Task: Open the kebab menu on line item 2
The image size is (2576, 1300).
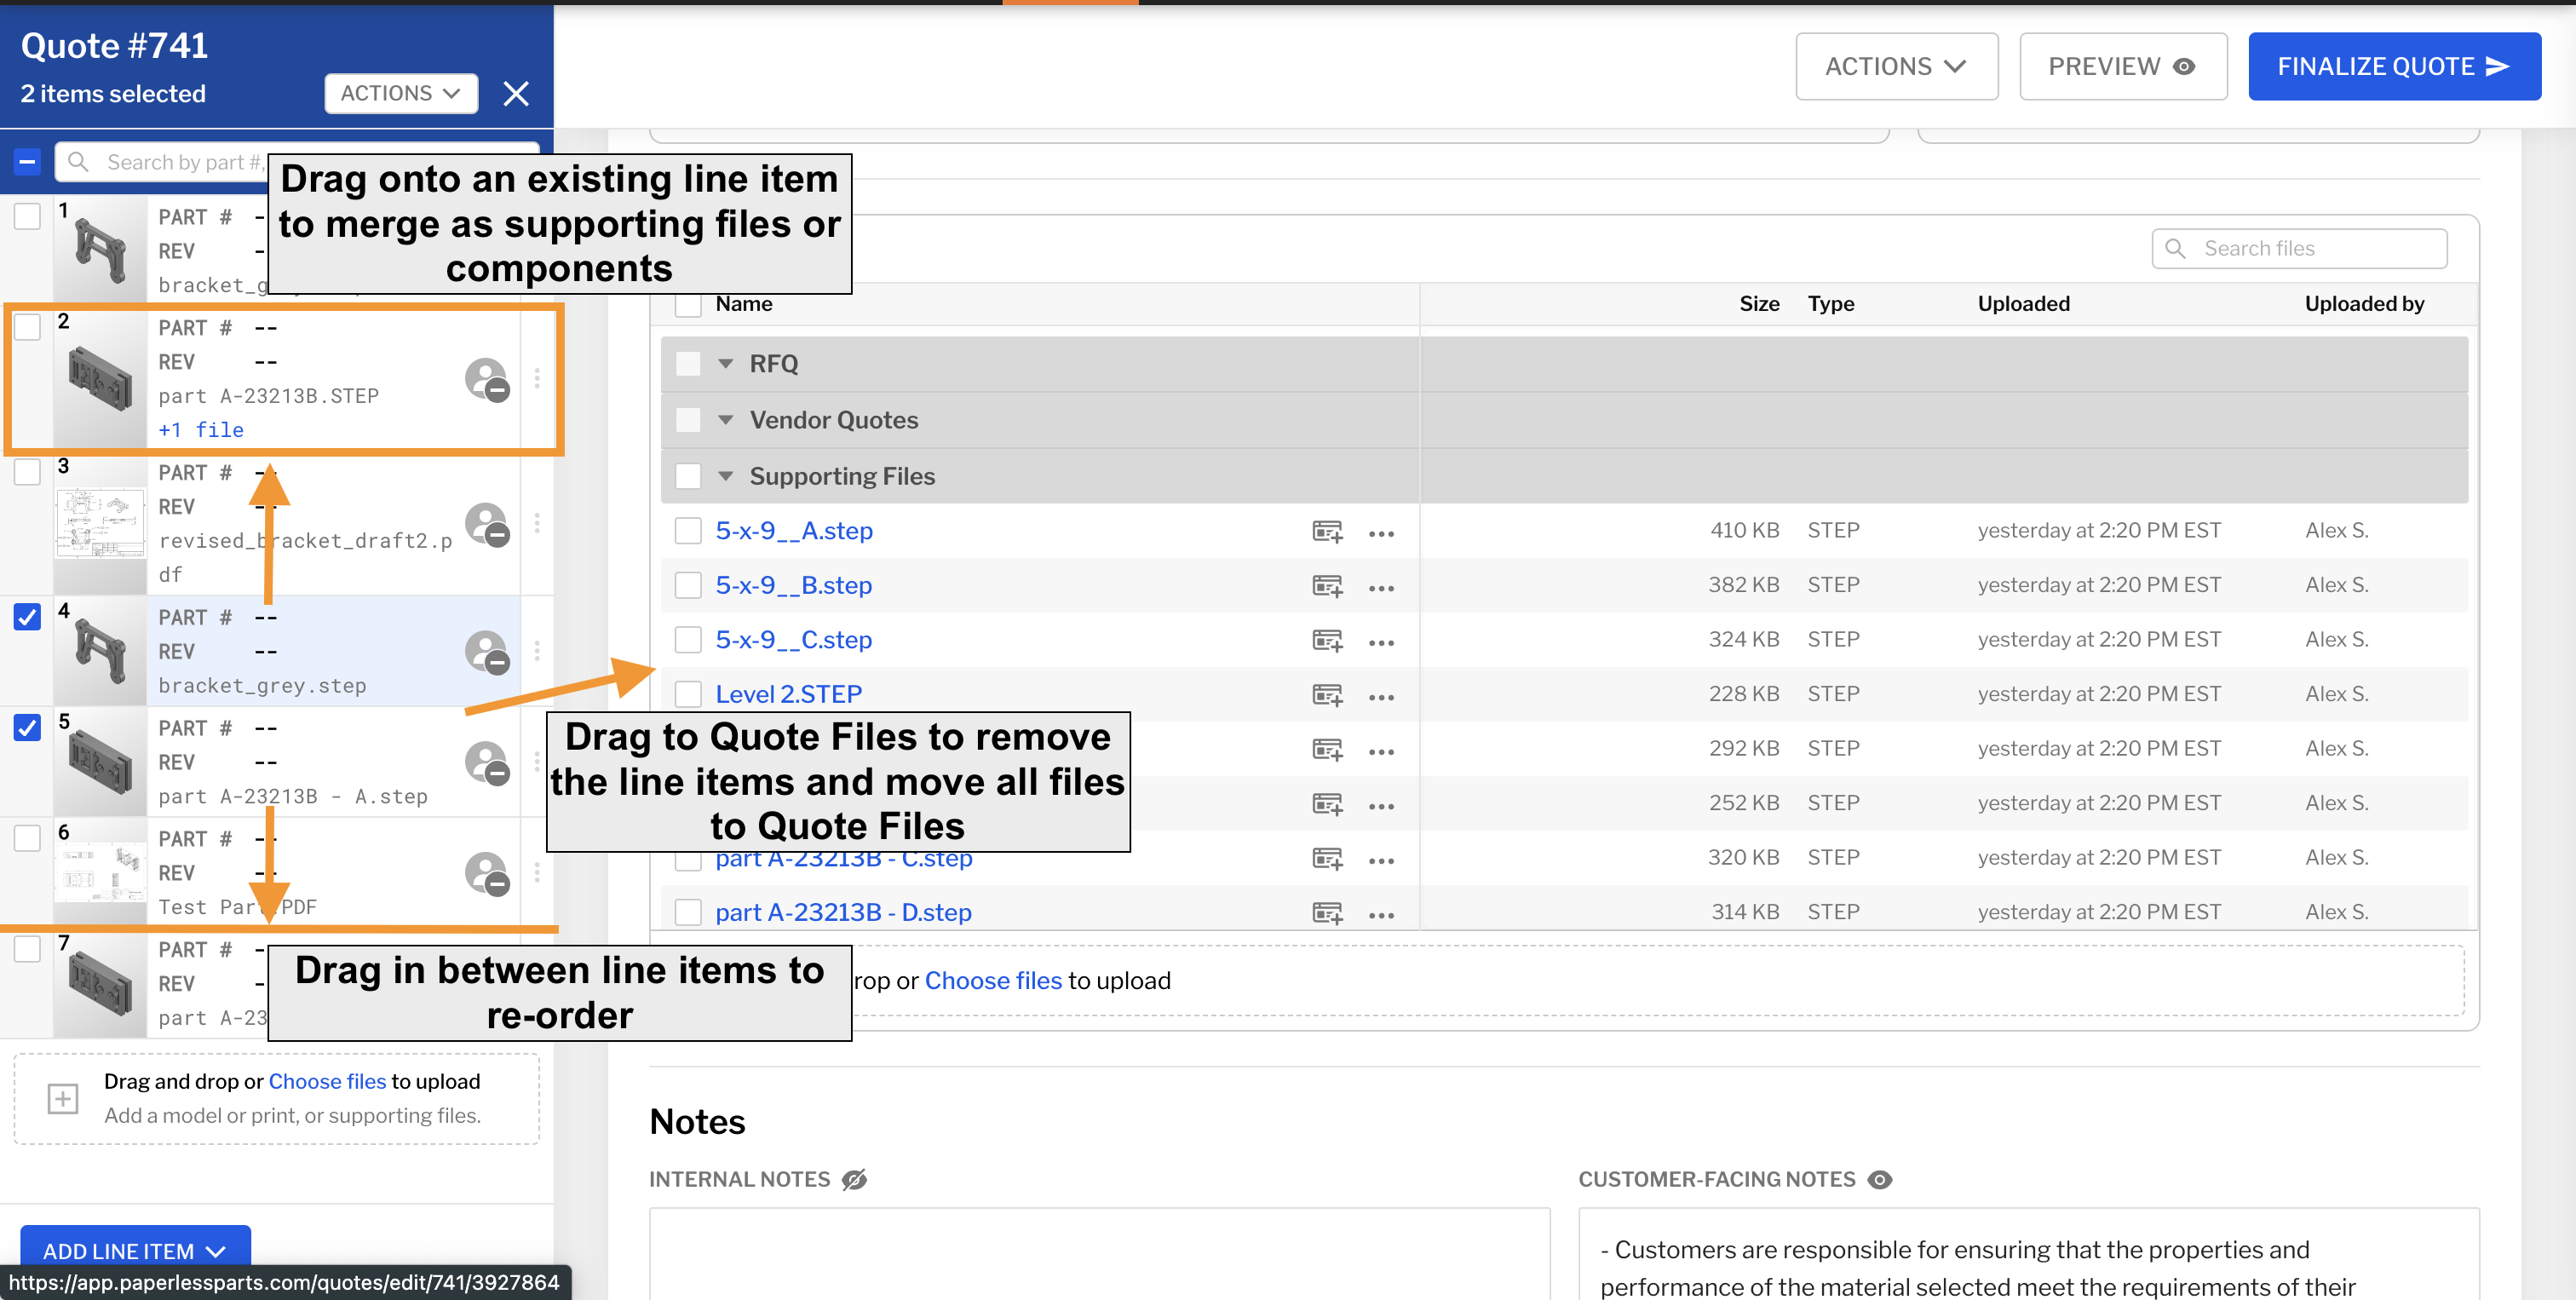Action: pyautogui.click(x=537, y=379)
